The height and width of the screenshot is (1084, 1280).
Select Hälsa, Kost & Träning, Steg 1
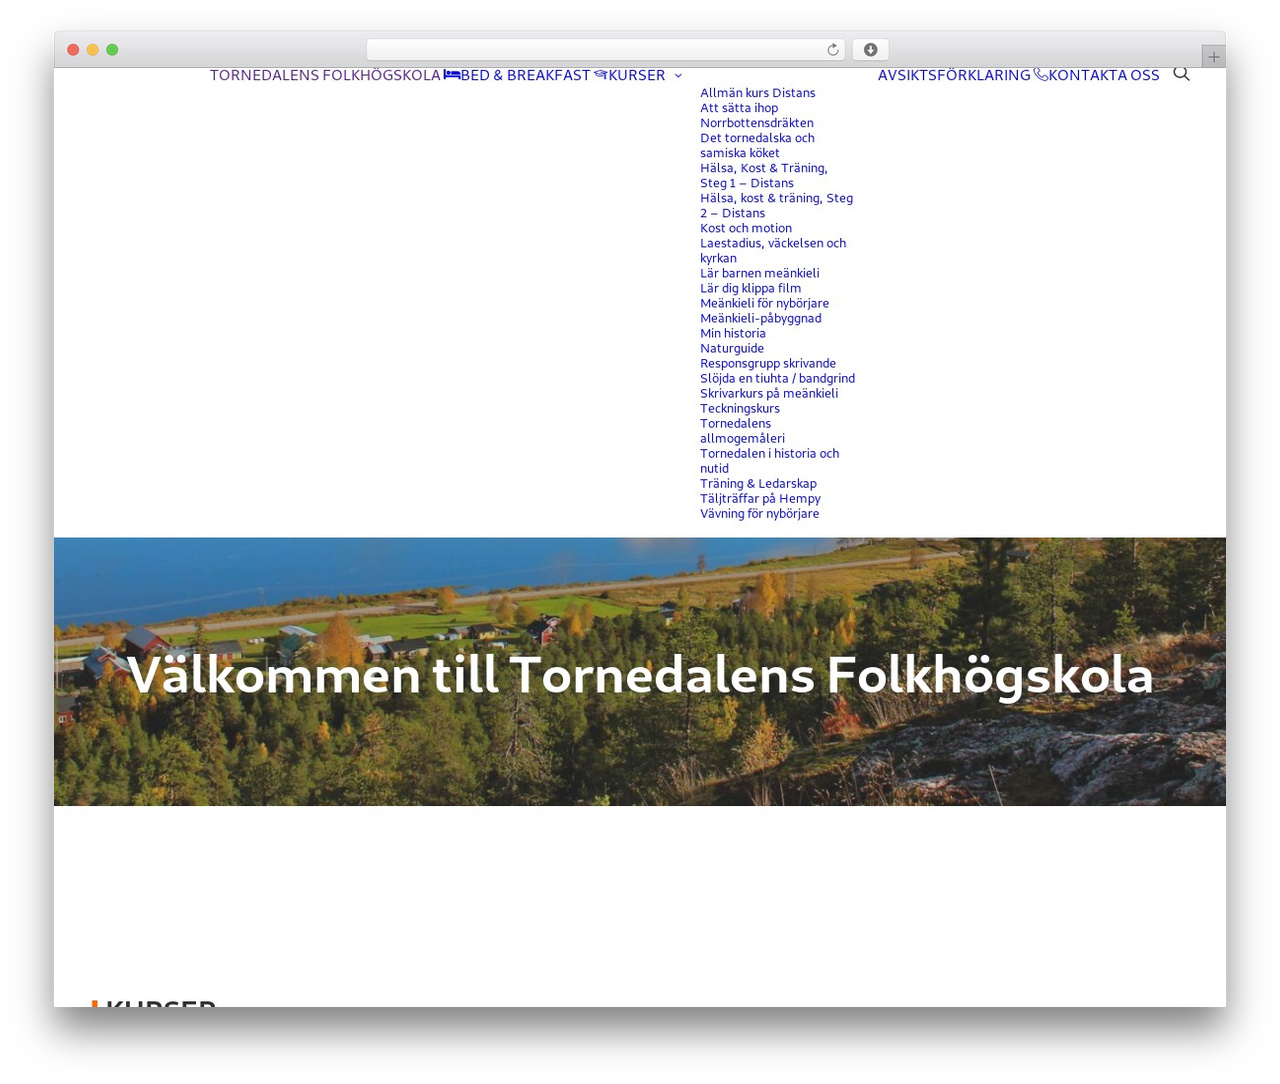(x=764, y=175)
